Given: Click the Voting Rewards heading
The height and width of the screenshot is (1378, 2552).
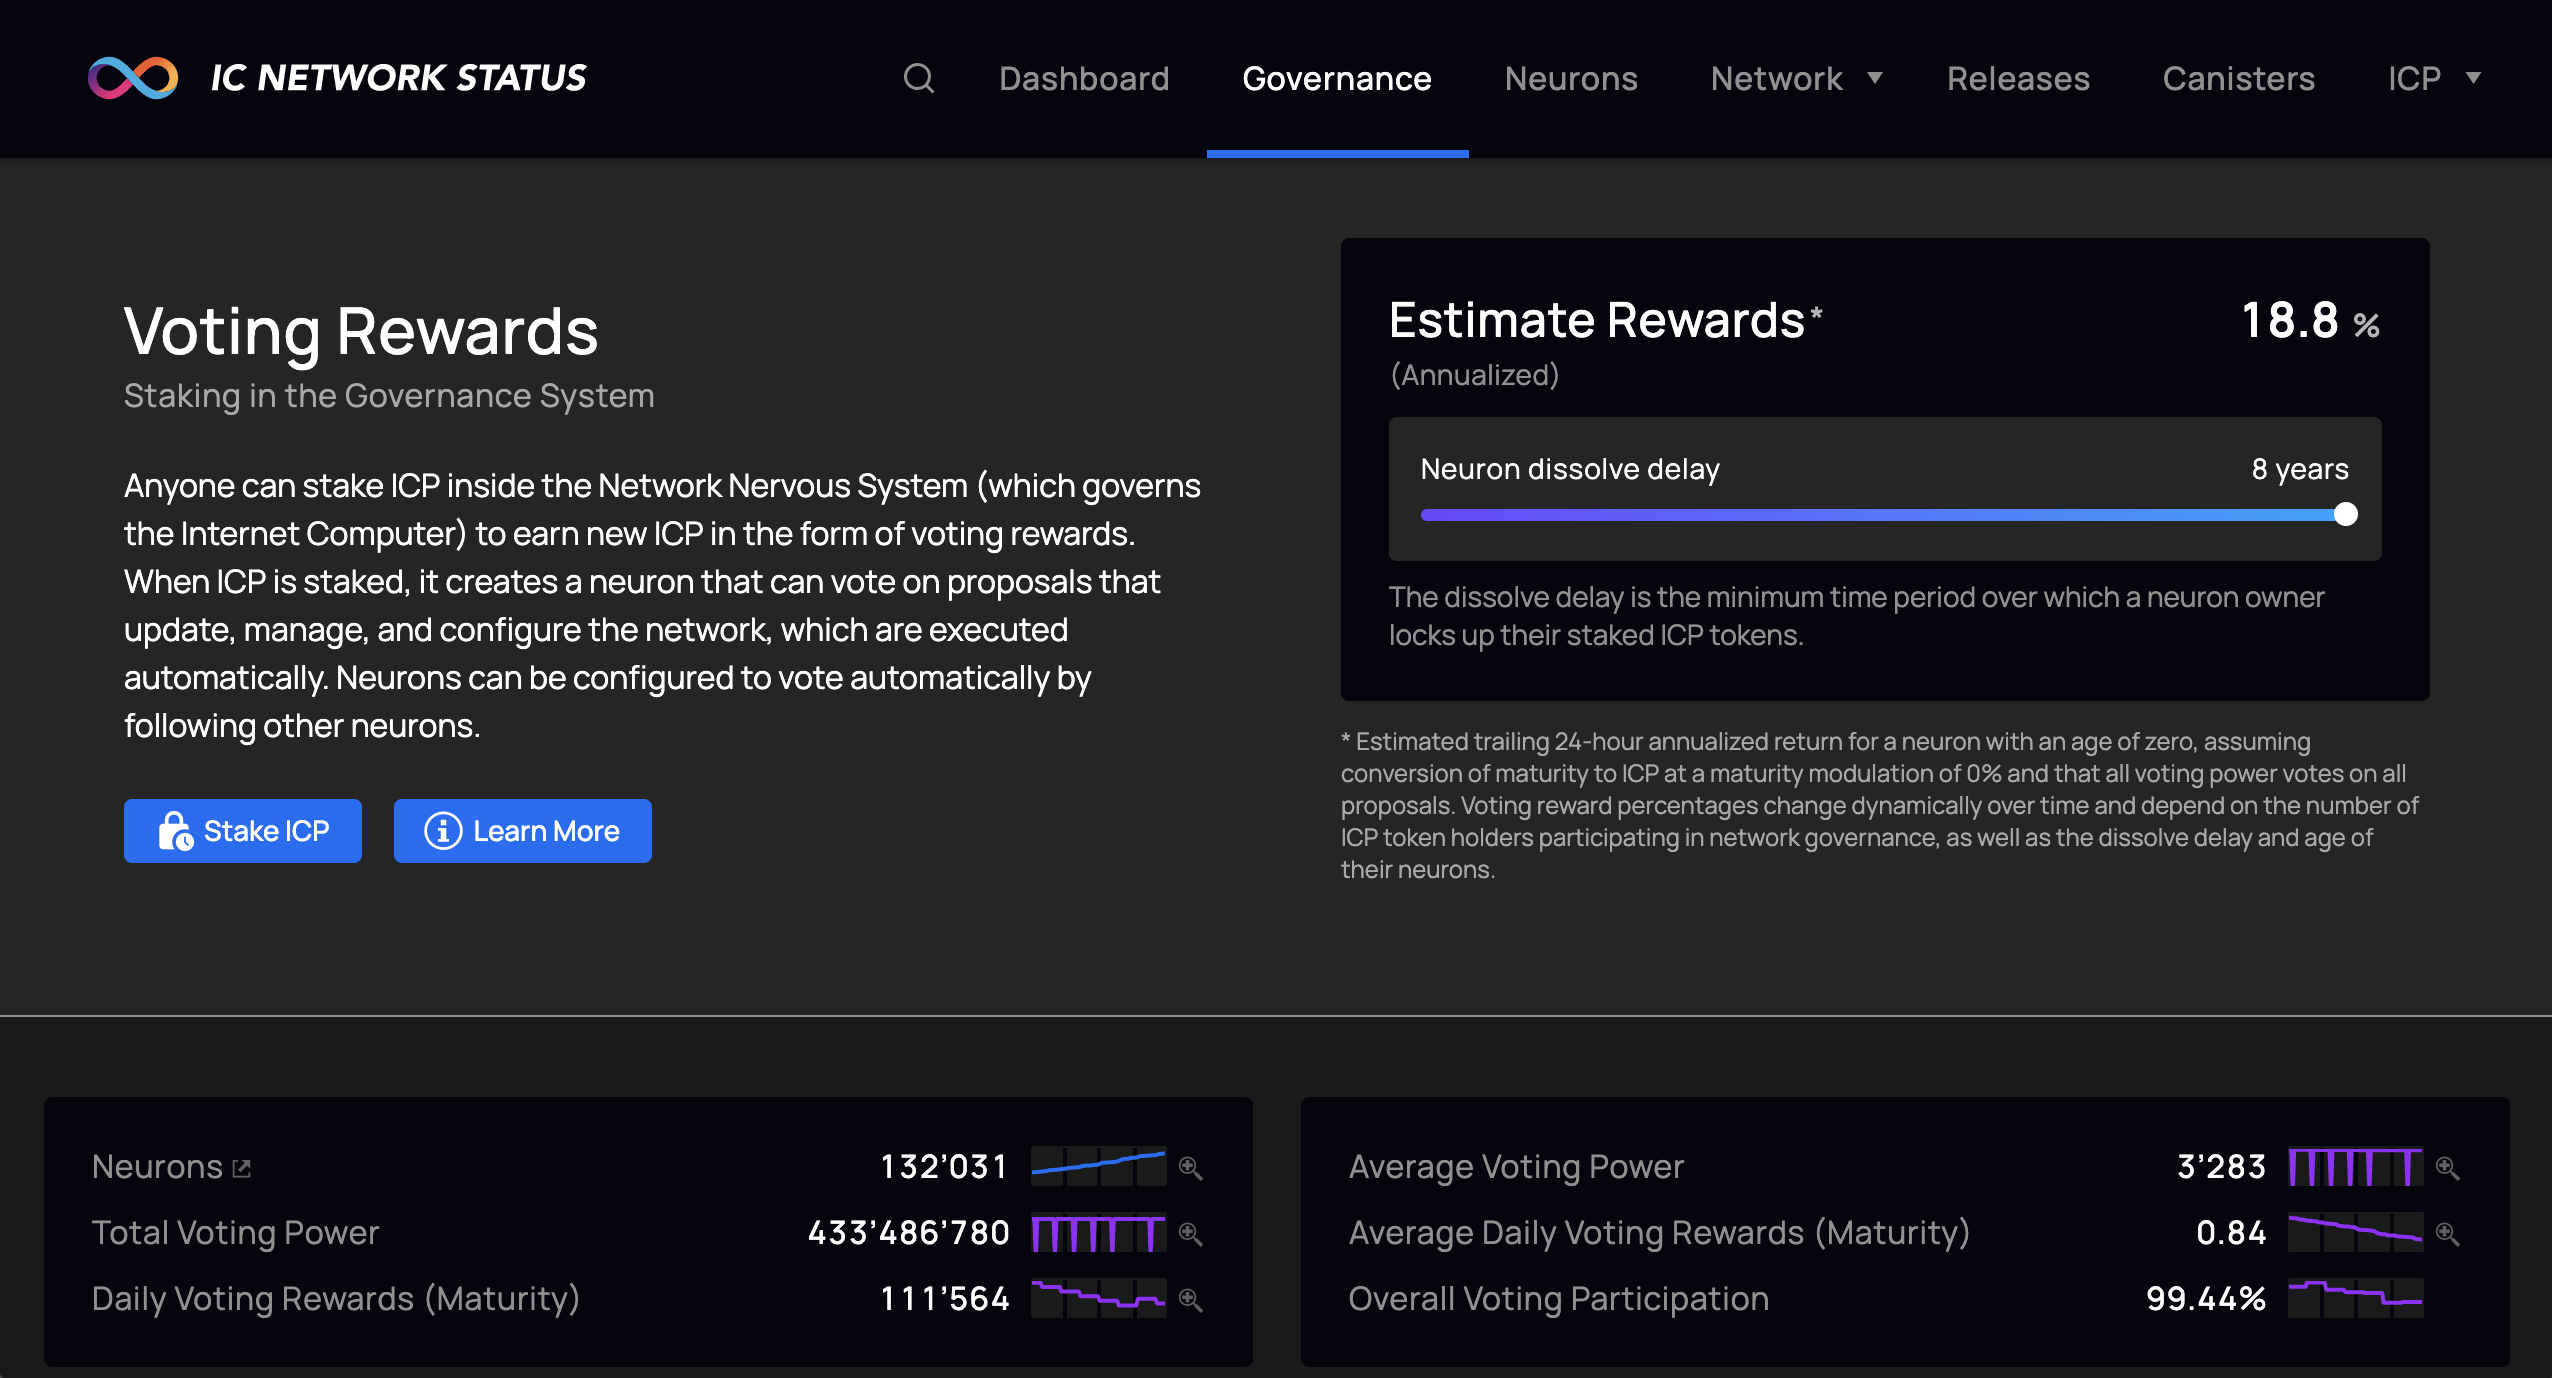Looking at the screenshot, I should click(x=361, y=331).
